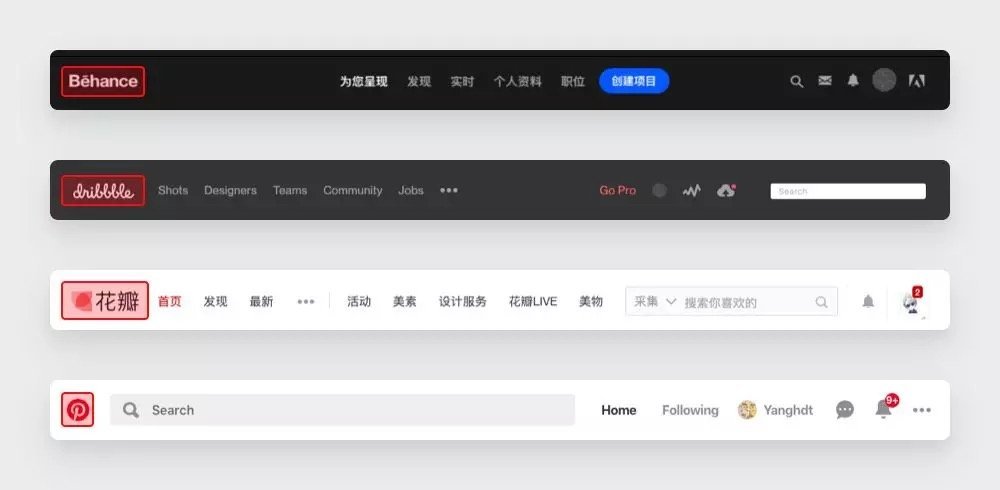Open Shots in Dribbble nav
Screen dimensions: 1000x490
tap(173, 190)
